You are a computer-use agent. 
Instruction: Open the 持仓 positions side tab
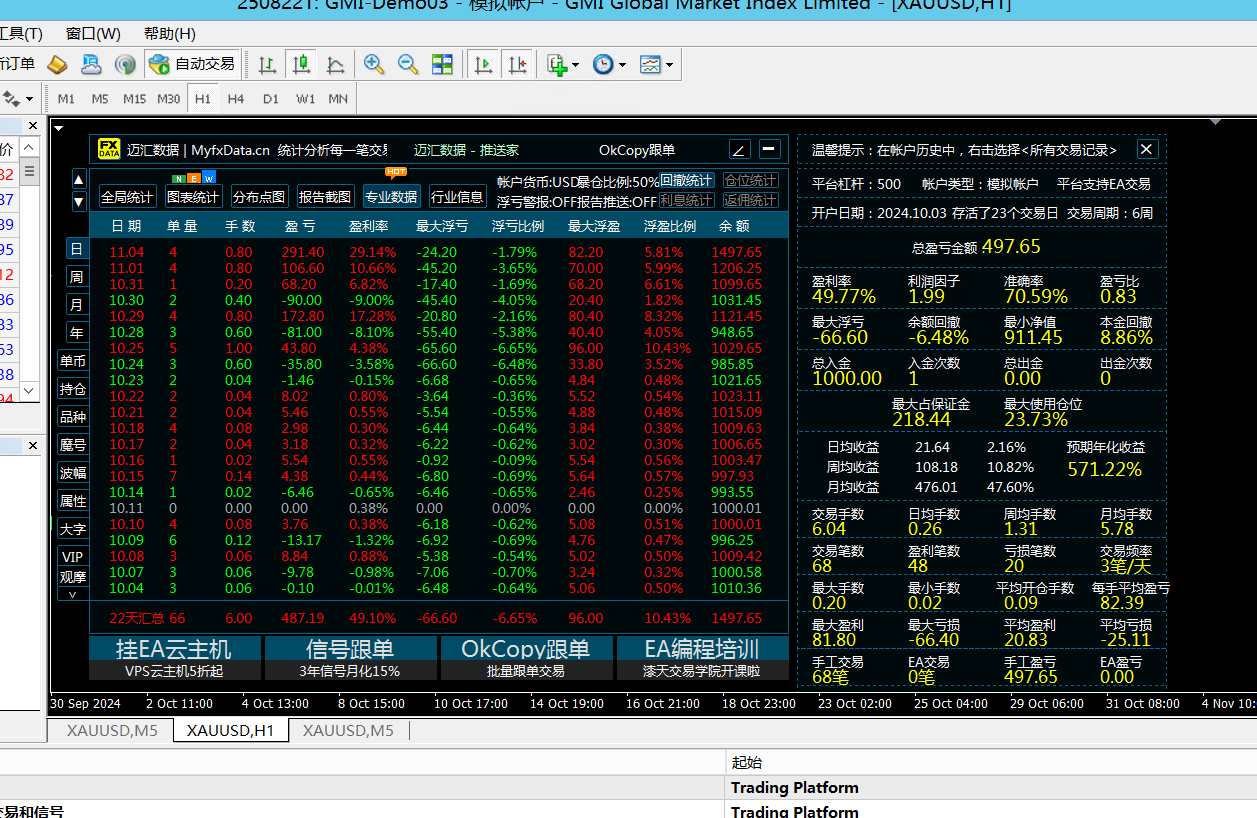73,389
